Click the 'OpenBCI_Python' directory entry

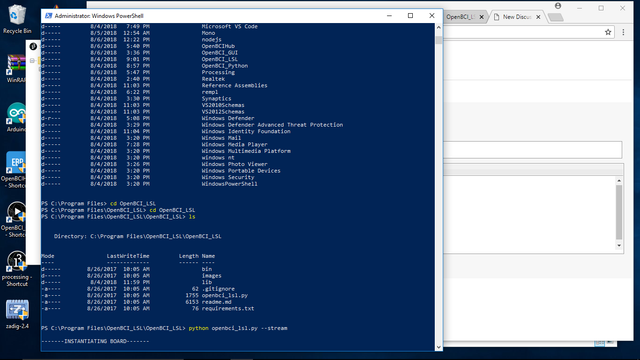tap(224, 66)
